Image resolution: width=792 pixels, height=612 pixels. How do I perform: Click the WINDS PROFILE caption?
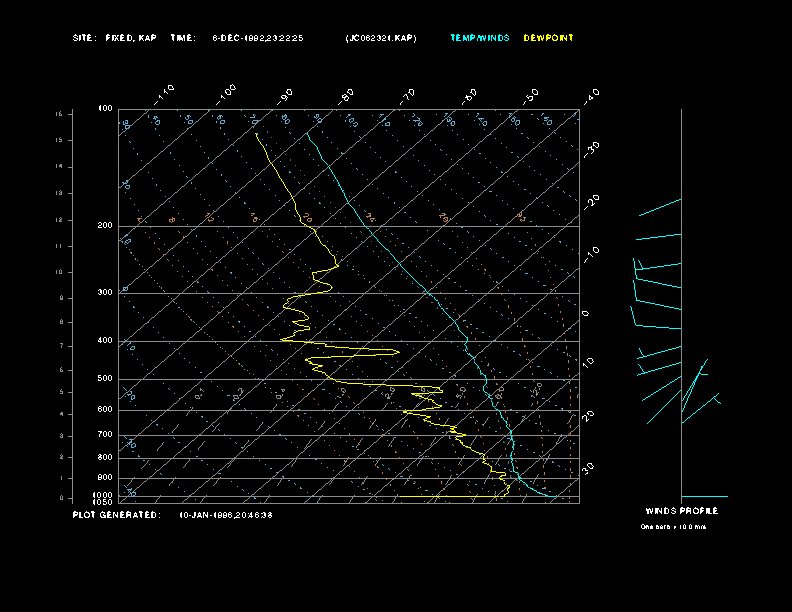(682, 511)
